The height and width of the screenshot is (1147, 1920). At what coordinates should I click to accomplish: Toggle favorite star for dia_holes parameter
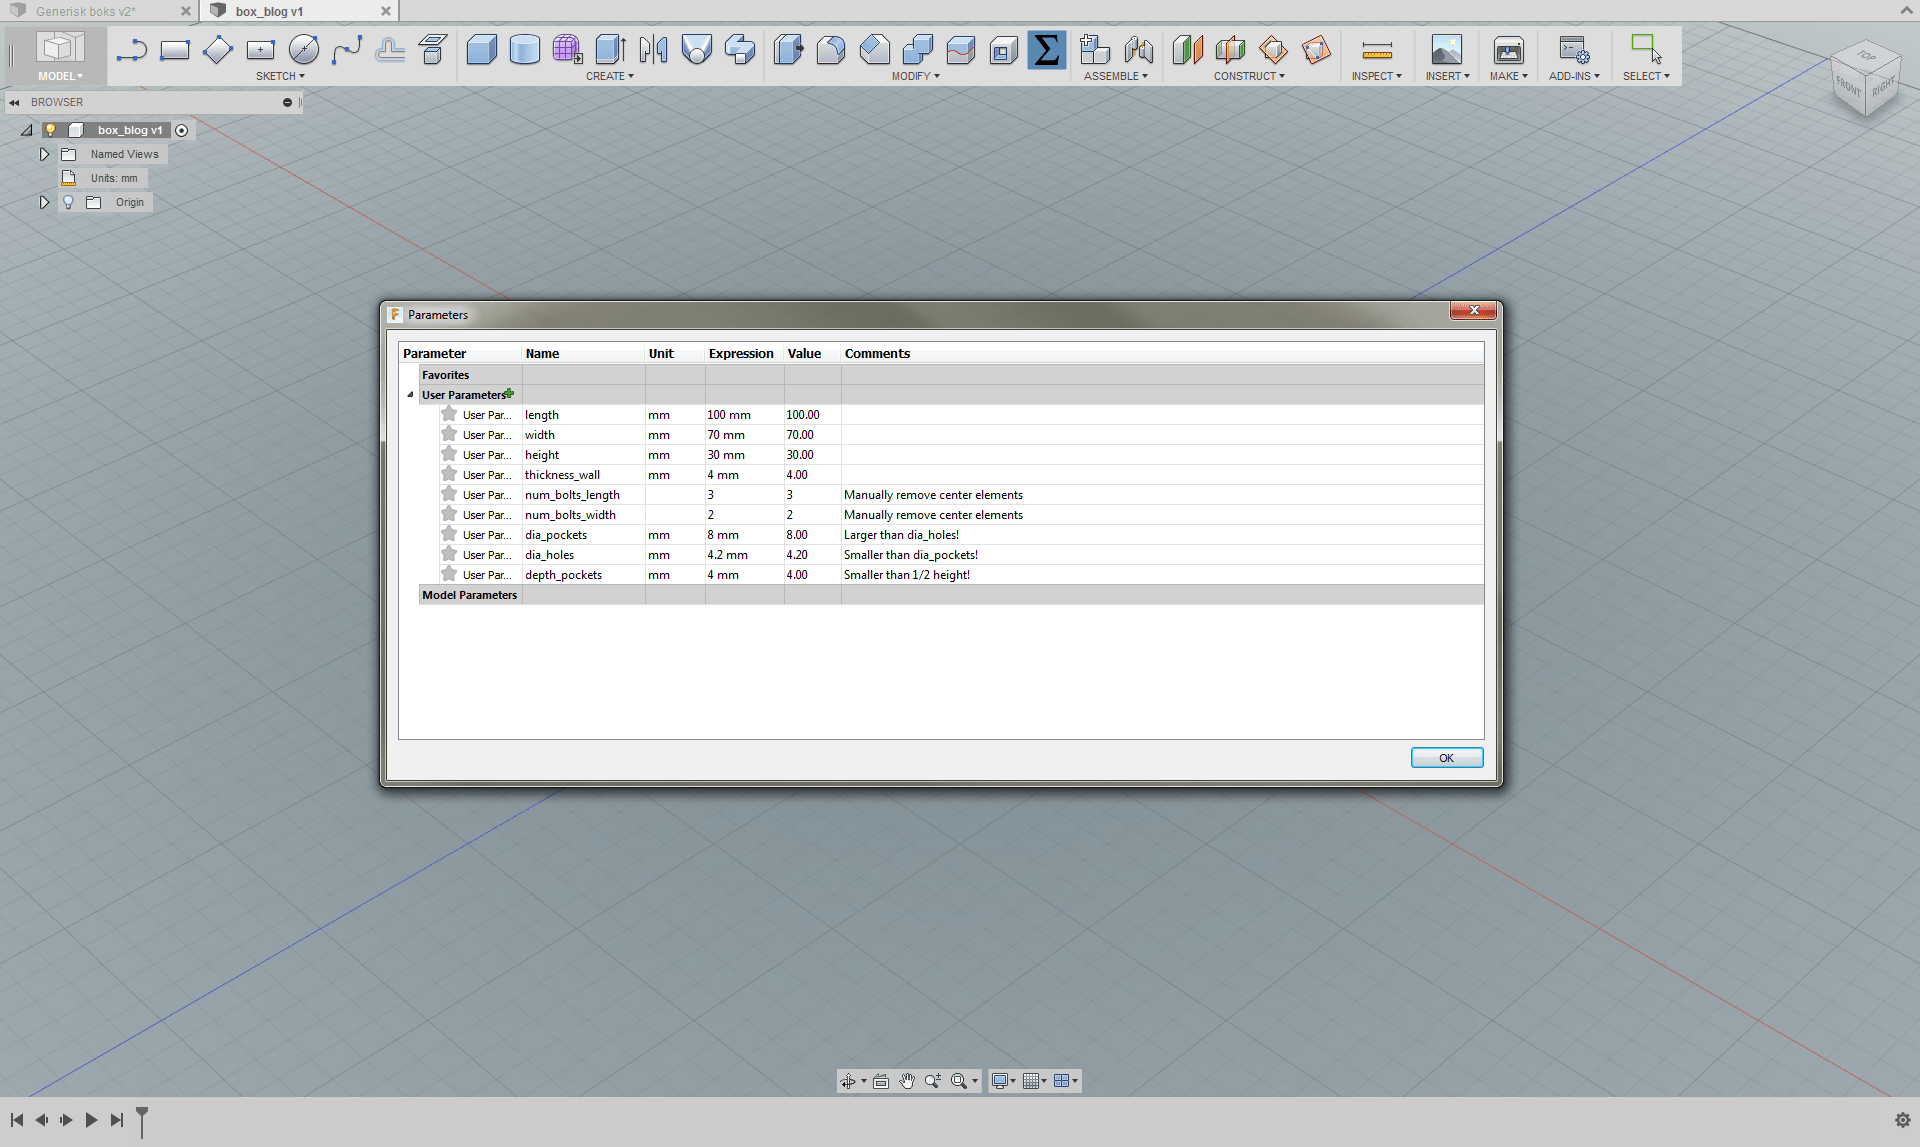pyautogui.click(x=449, y=554)
